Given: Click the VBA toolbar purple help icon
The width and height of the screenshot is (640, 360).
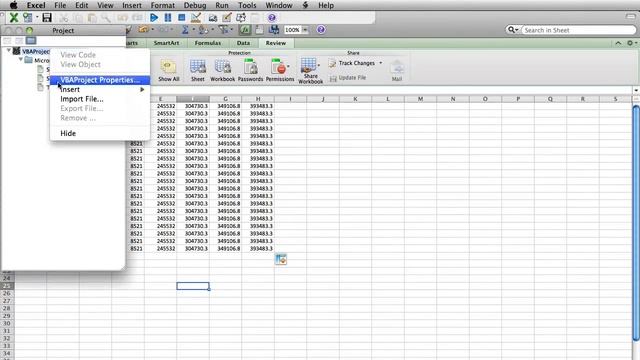Looking at the screenshot, I should point(272,18).
